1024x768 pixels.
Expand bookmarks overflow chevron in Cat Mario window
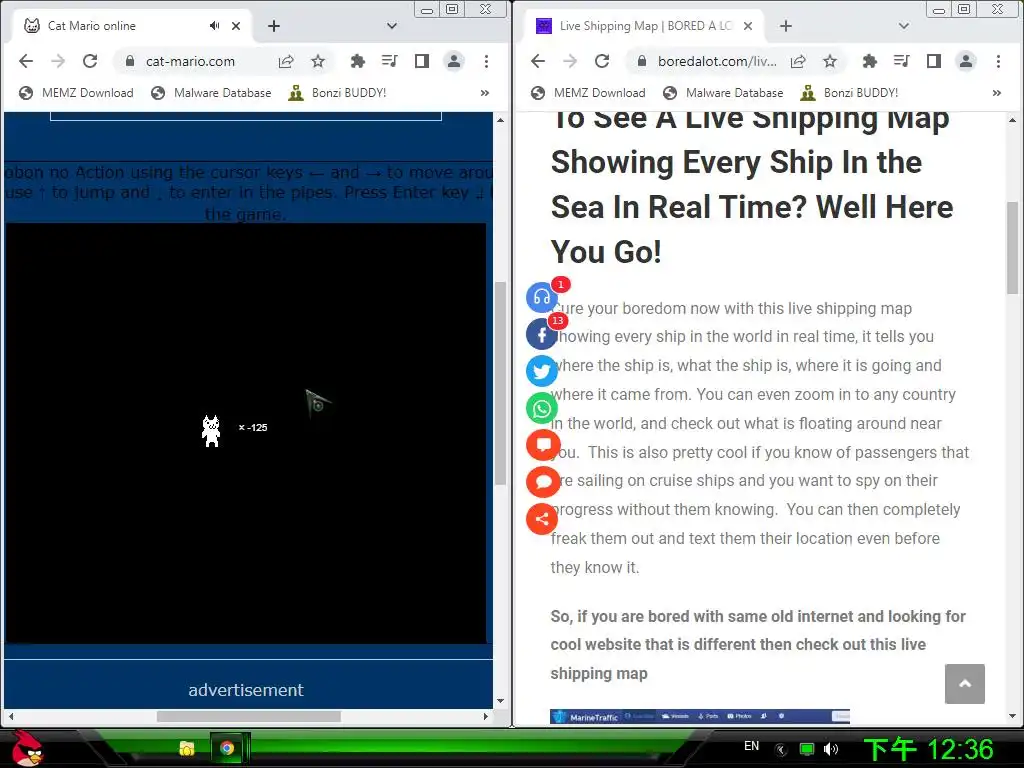(x=485, y=93)
